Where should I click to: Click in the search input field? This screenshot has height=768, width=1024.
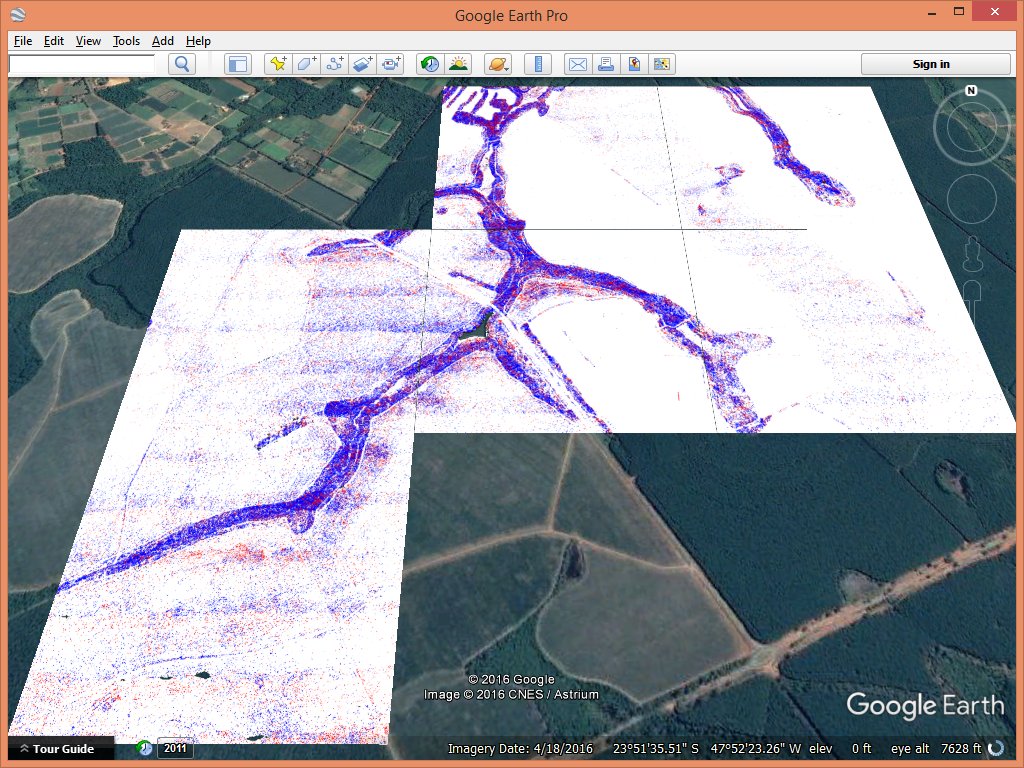[x=82, y=64]
